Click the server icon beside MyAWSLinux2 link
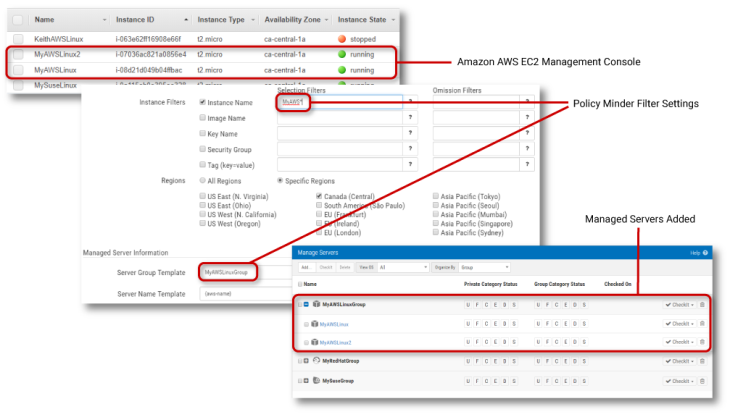 point(315,342)
